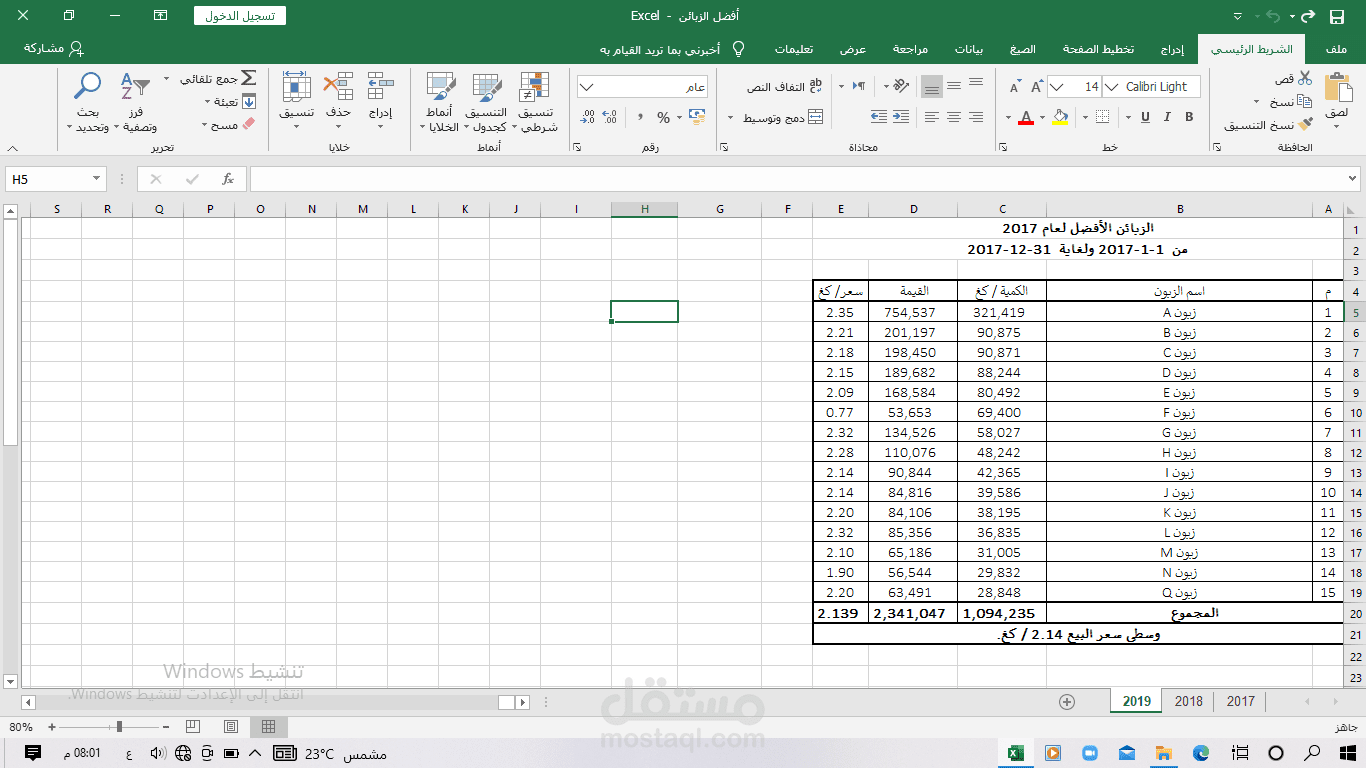This screenshot has width=1366, height=768.
Task: Click the formula bar input field
Action: pos(804,179)
